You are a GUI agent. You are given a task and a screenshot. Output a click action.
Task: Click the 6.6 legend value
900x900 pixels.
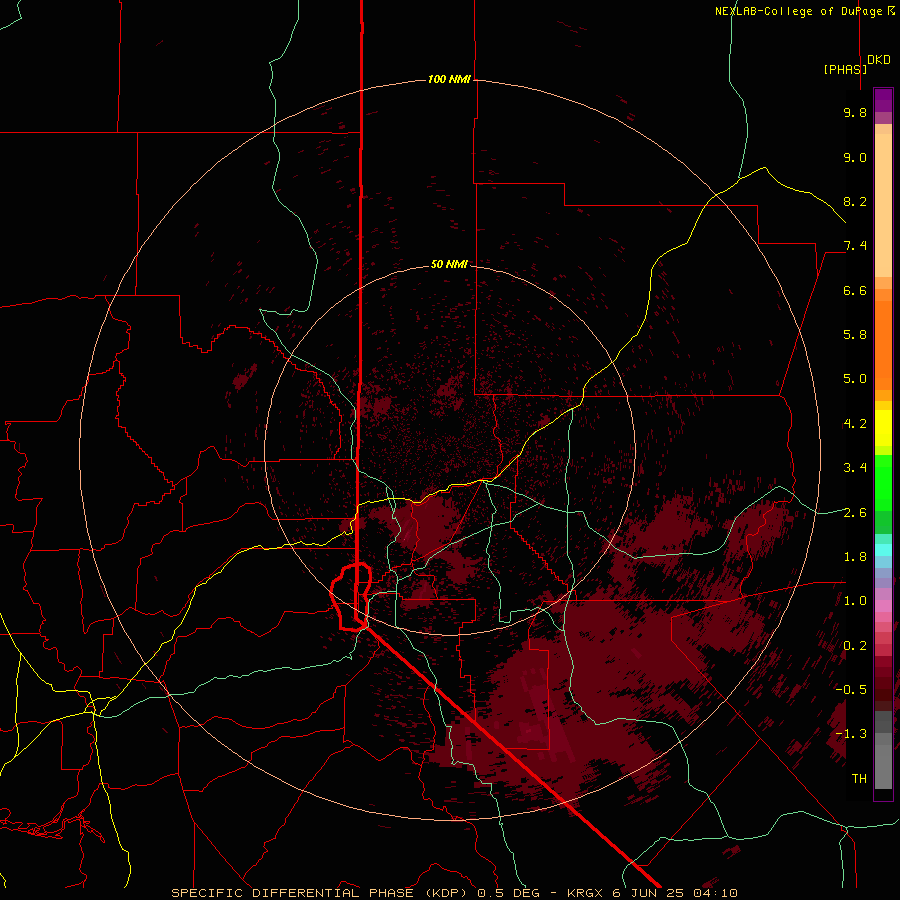coord(855,290)
